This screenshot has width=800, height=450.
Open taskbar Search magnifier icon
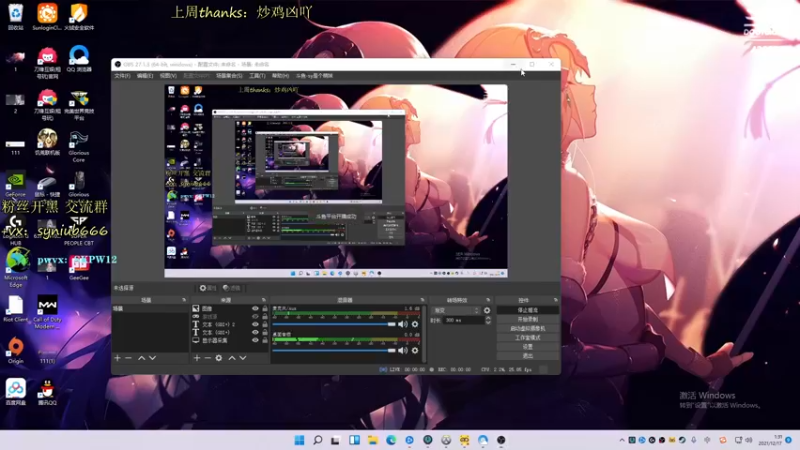point(317,440)
